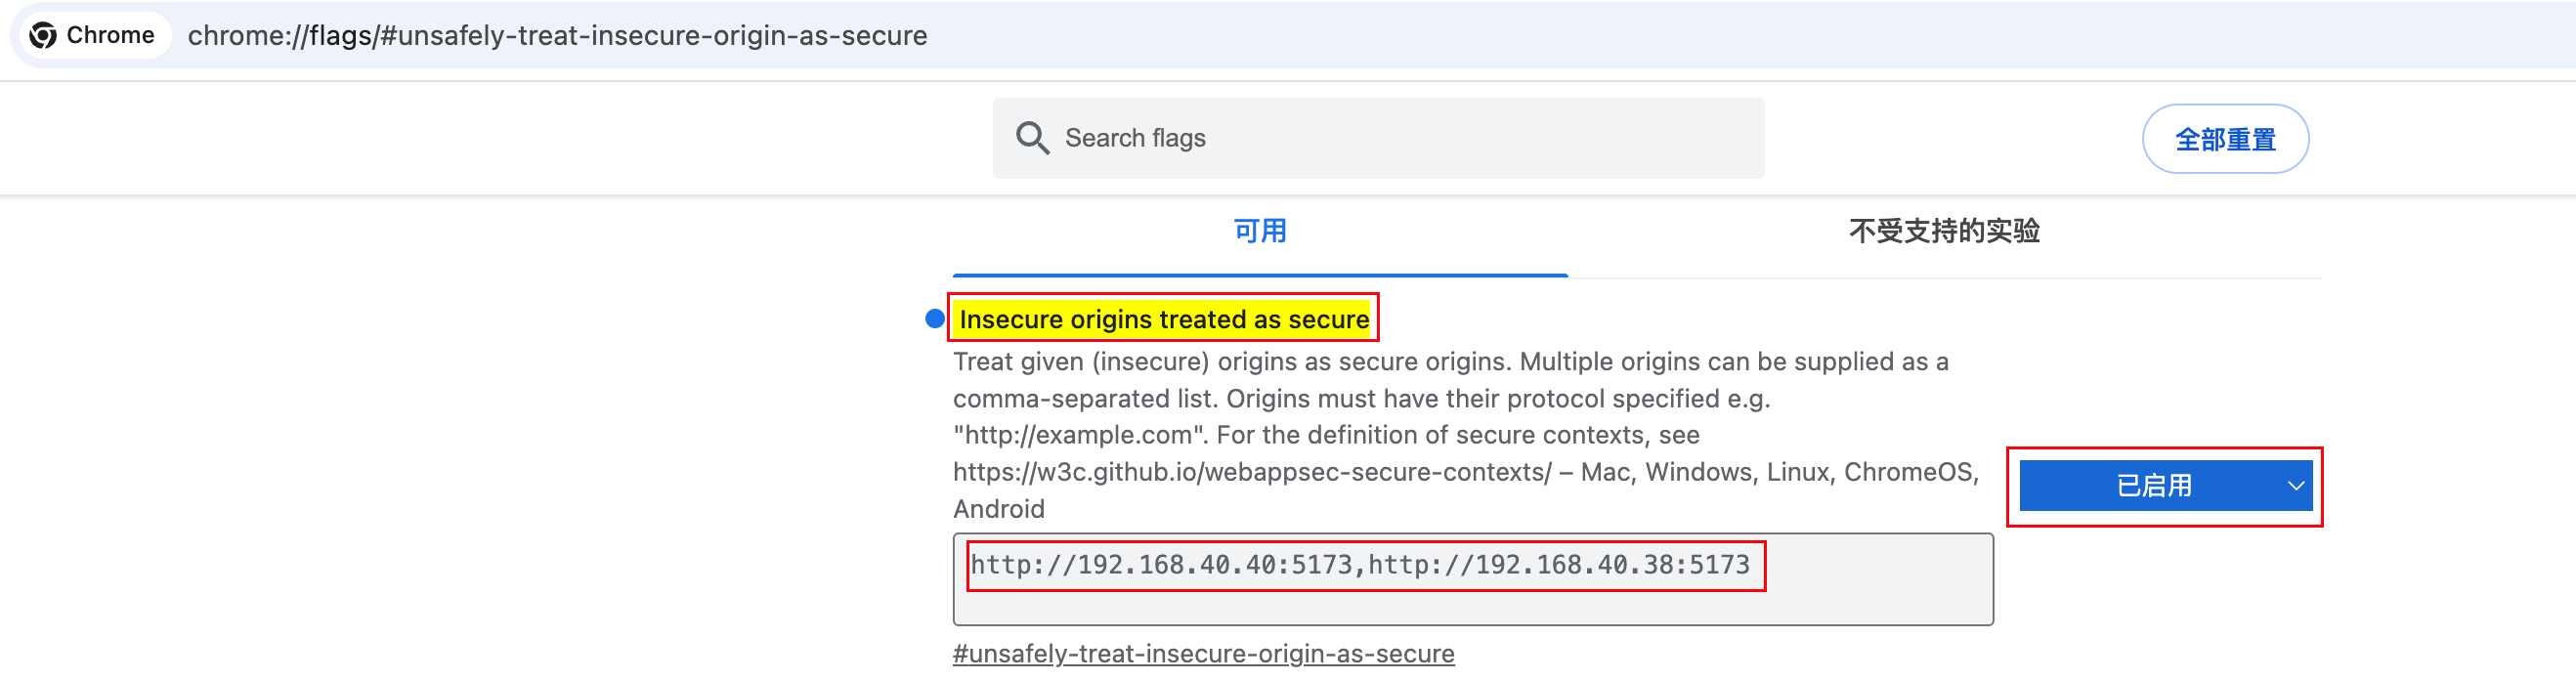Click the chevron arrow on the 已启用 dropdown
Viewport: 2576px width, 680px height.
2295,486
